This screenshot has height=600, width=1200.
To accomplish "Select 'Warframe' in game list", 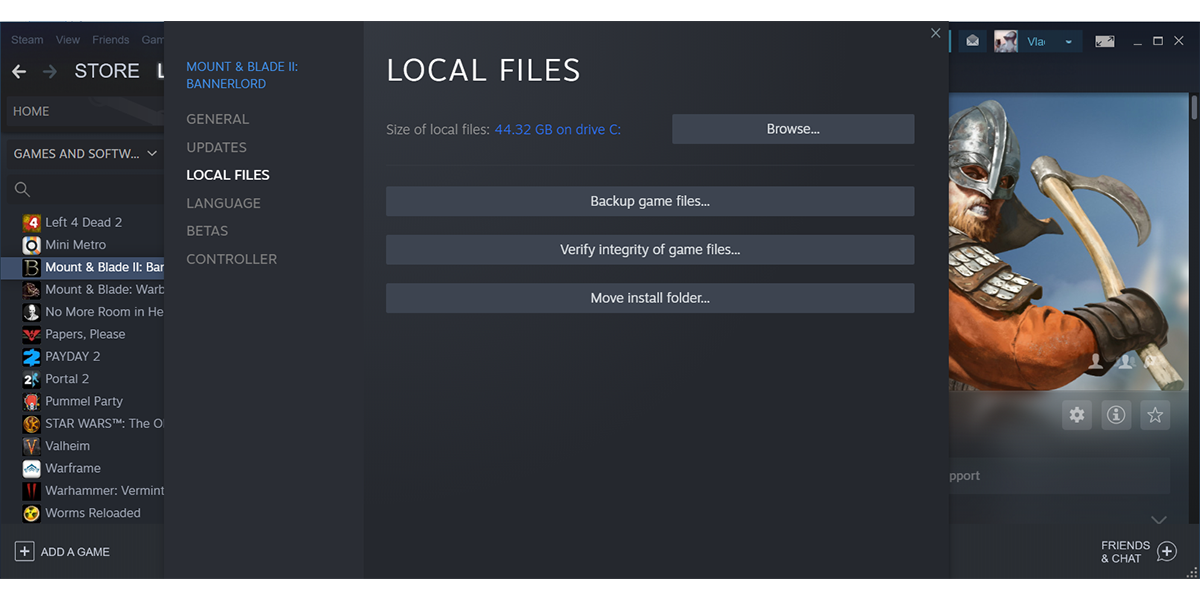I will 73,468.
